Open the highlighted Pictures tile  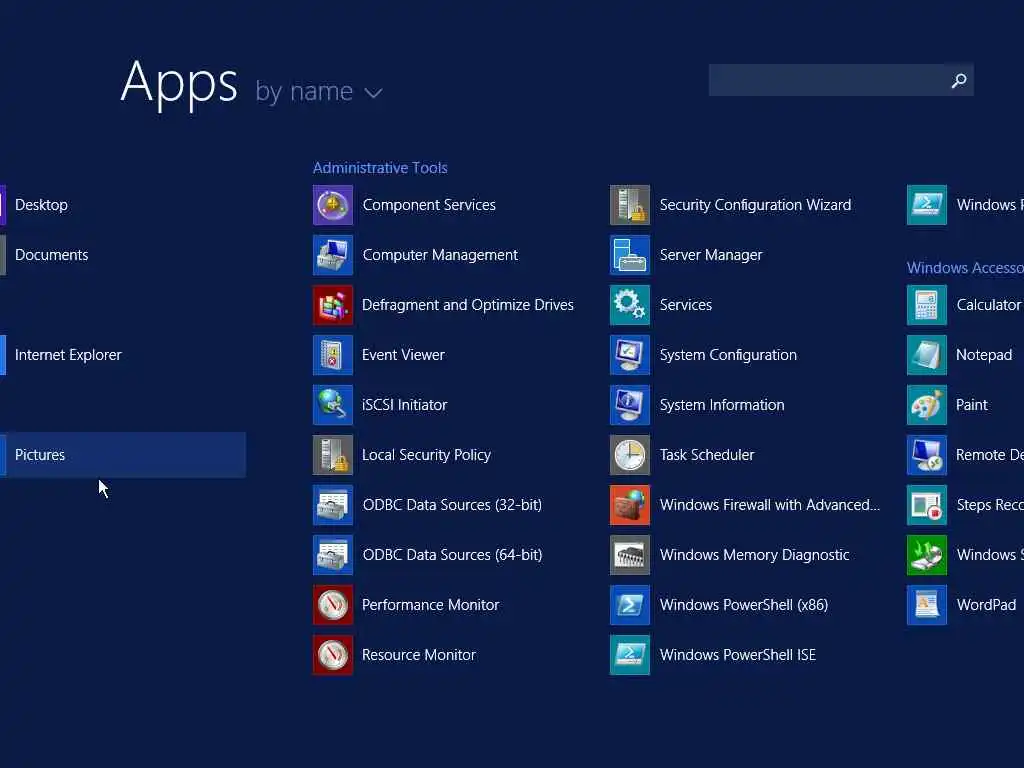tap(123, 455)
